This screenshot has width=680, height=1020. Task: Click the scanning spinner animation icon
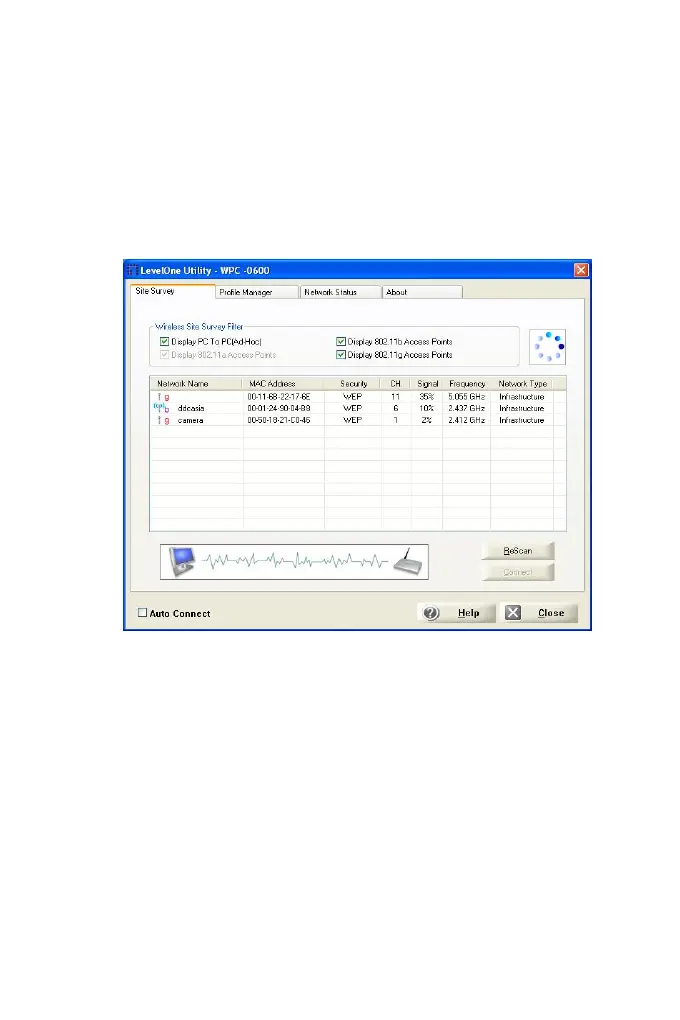pos(548,346)
